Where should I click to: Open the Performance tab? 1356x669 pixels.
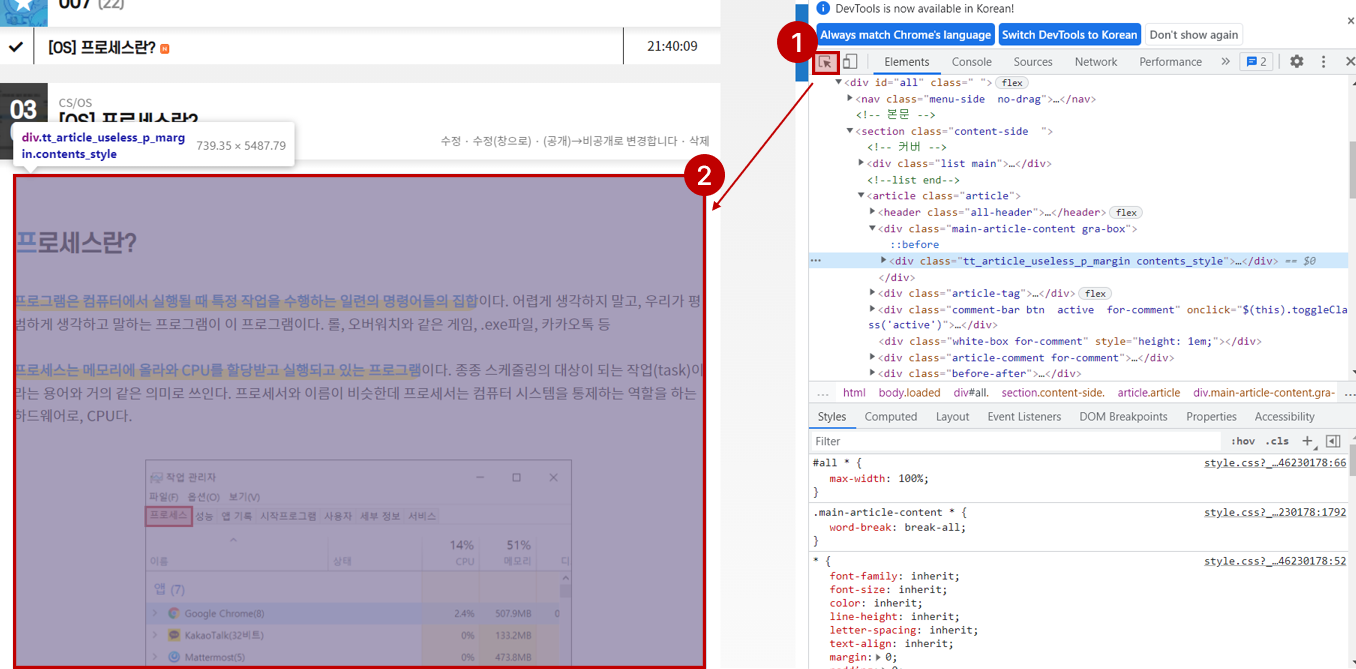pyautogui.click(x=1171, y=62)
